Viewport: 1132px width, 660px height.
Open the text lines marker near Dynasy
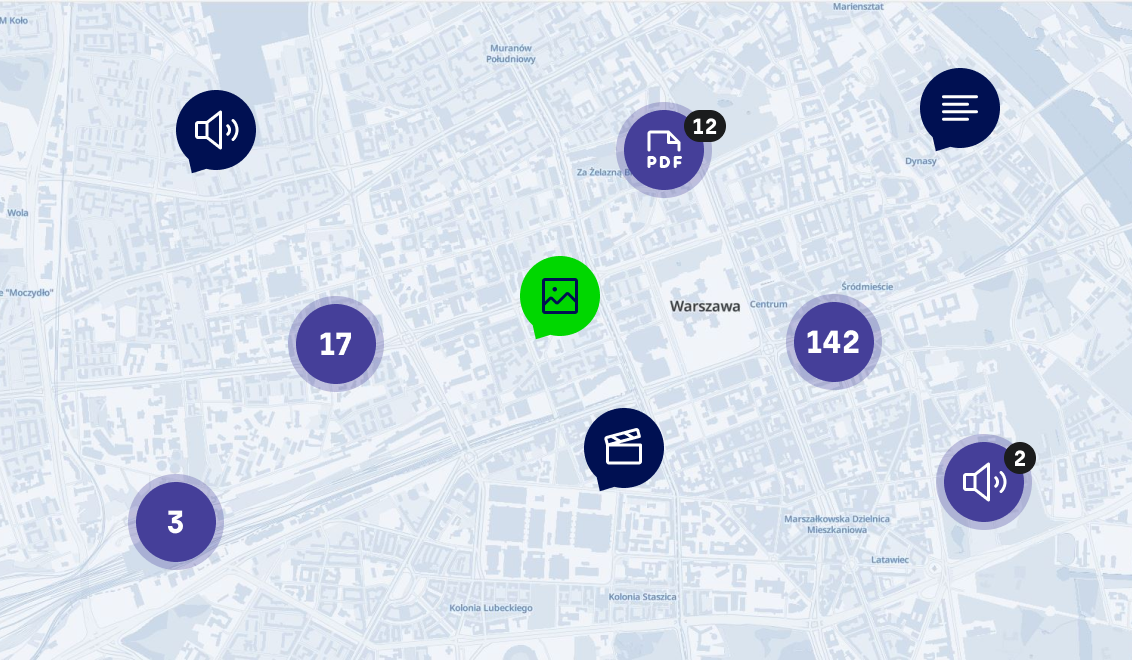tap(959, 108)
